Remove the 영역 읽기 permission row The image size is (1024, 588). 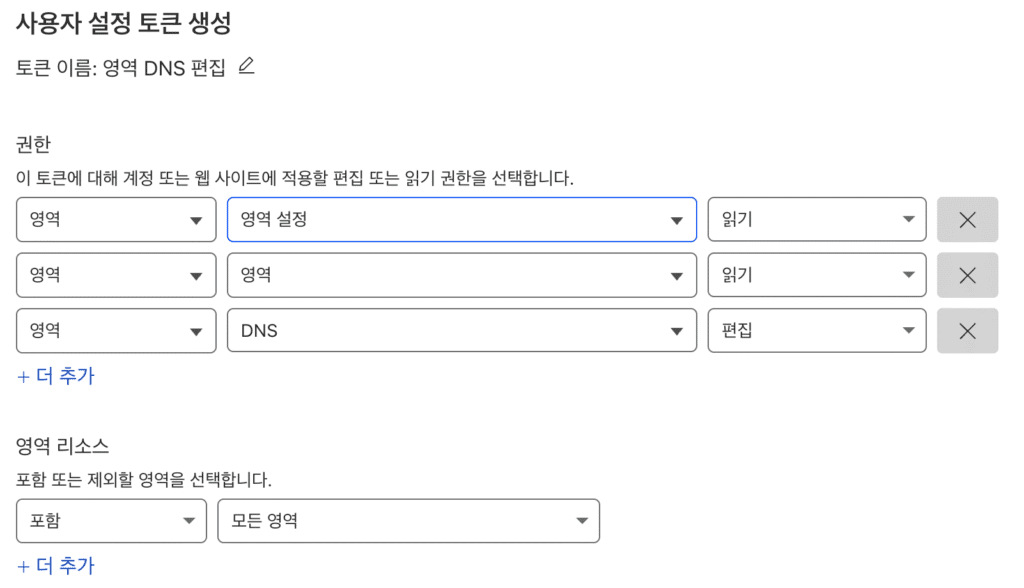coord(967,275)
